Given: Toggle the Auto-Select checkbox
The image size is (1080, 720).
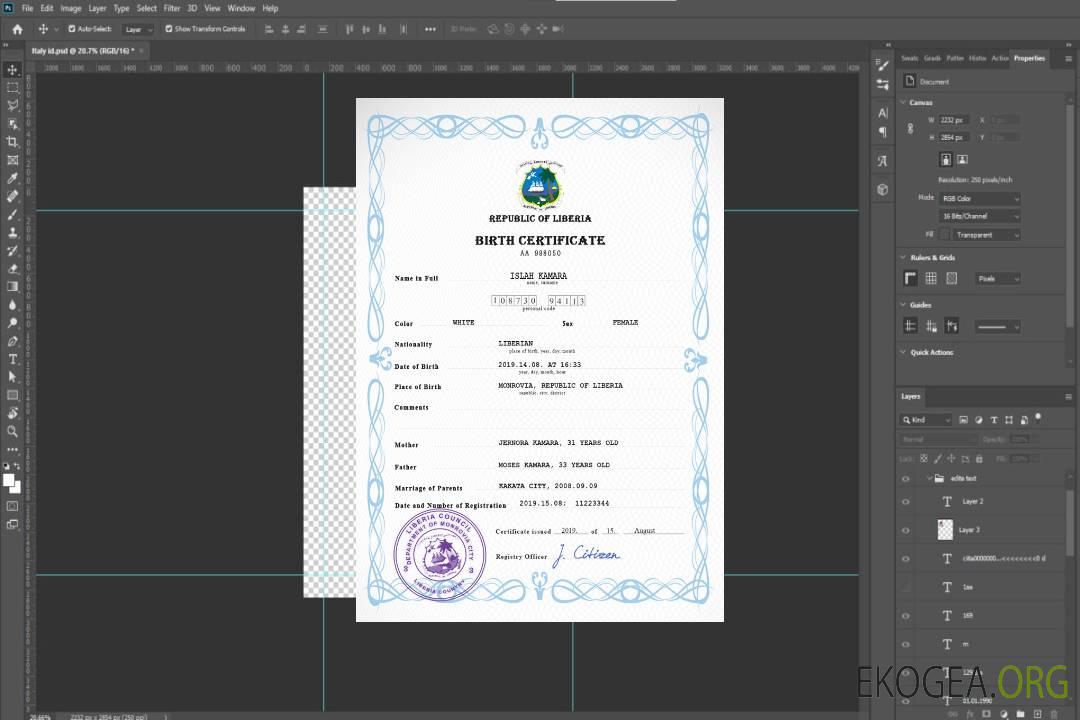Looking at the screenshot, I should pyautogui.click(x=72, y=29).
